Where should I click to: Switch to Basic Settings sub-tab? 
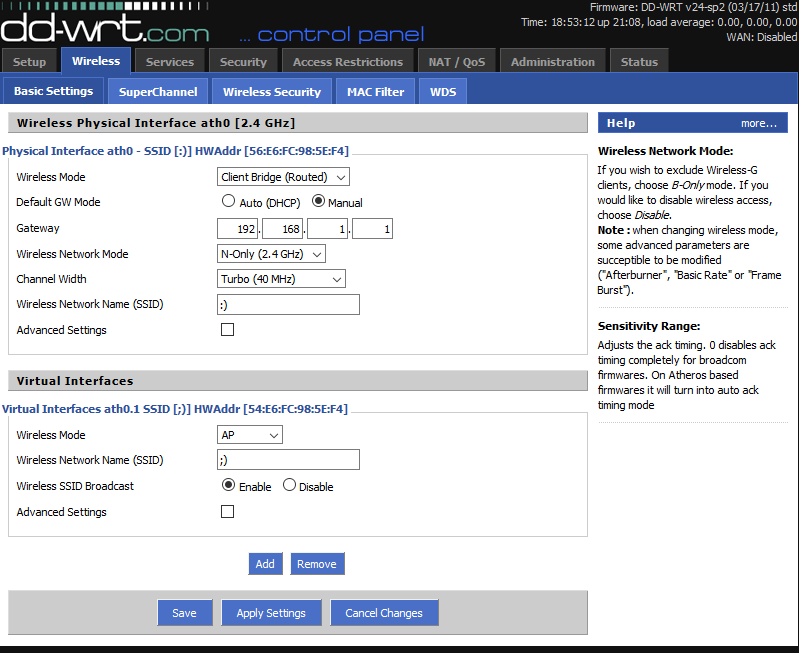click(x=54, y=91)
